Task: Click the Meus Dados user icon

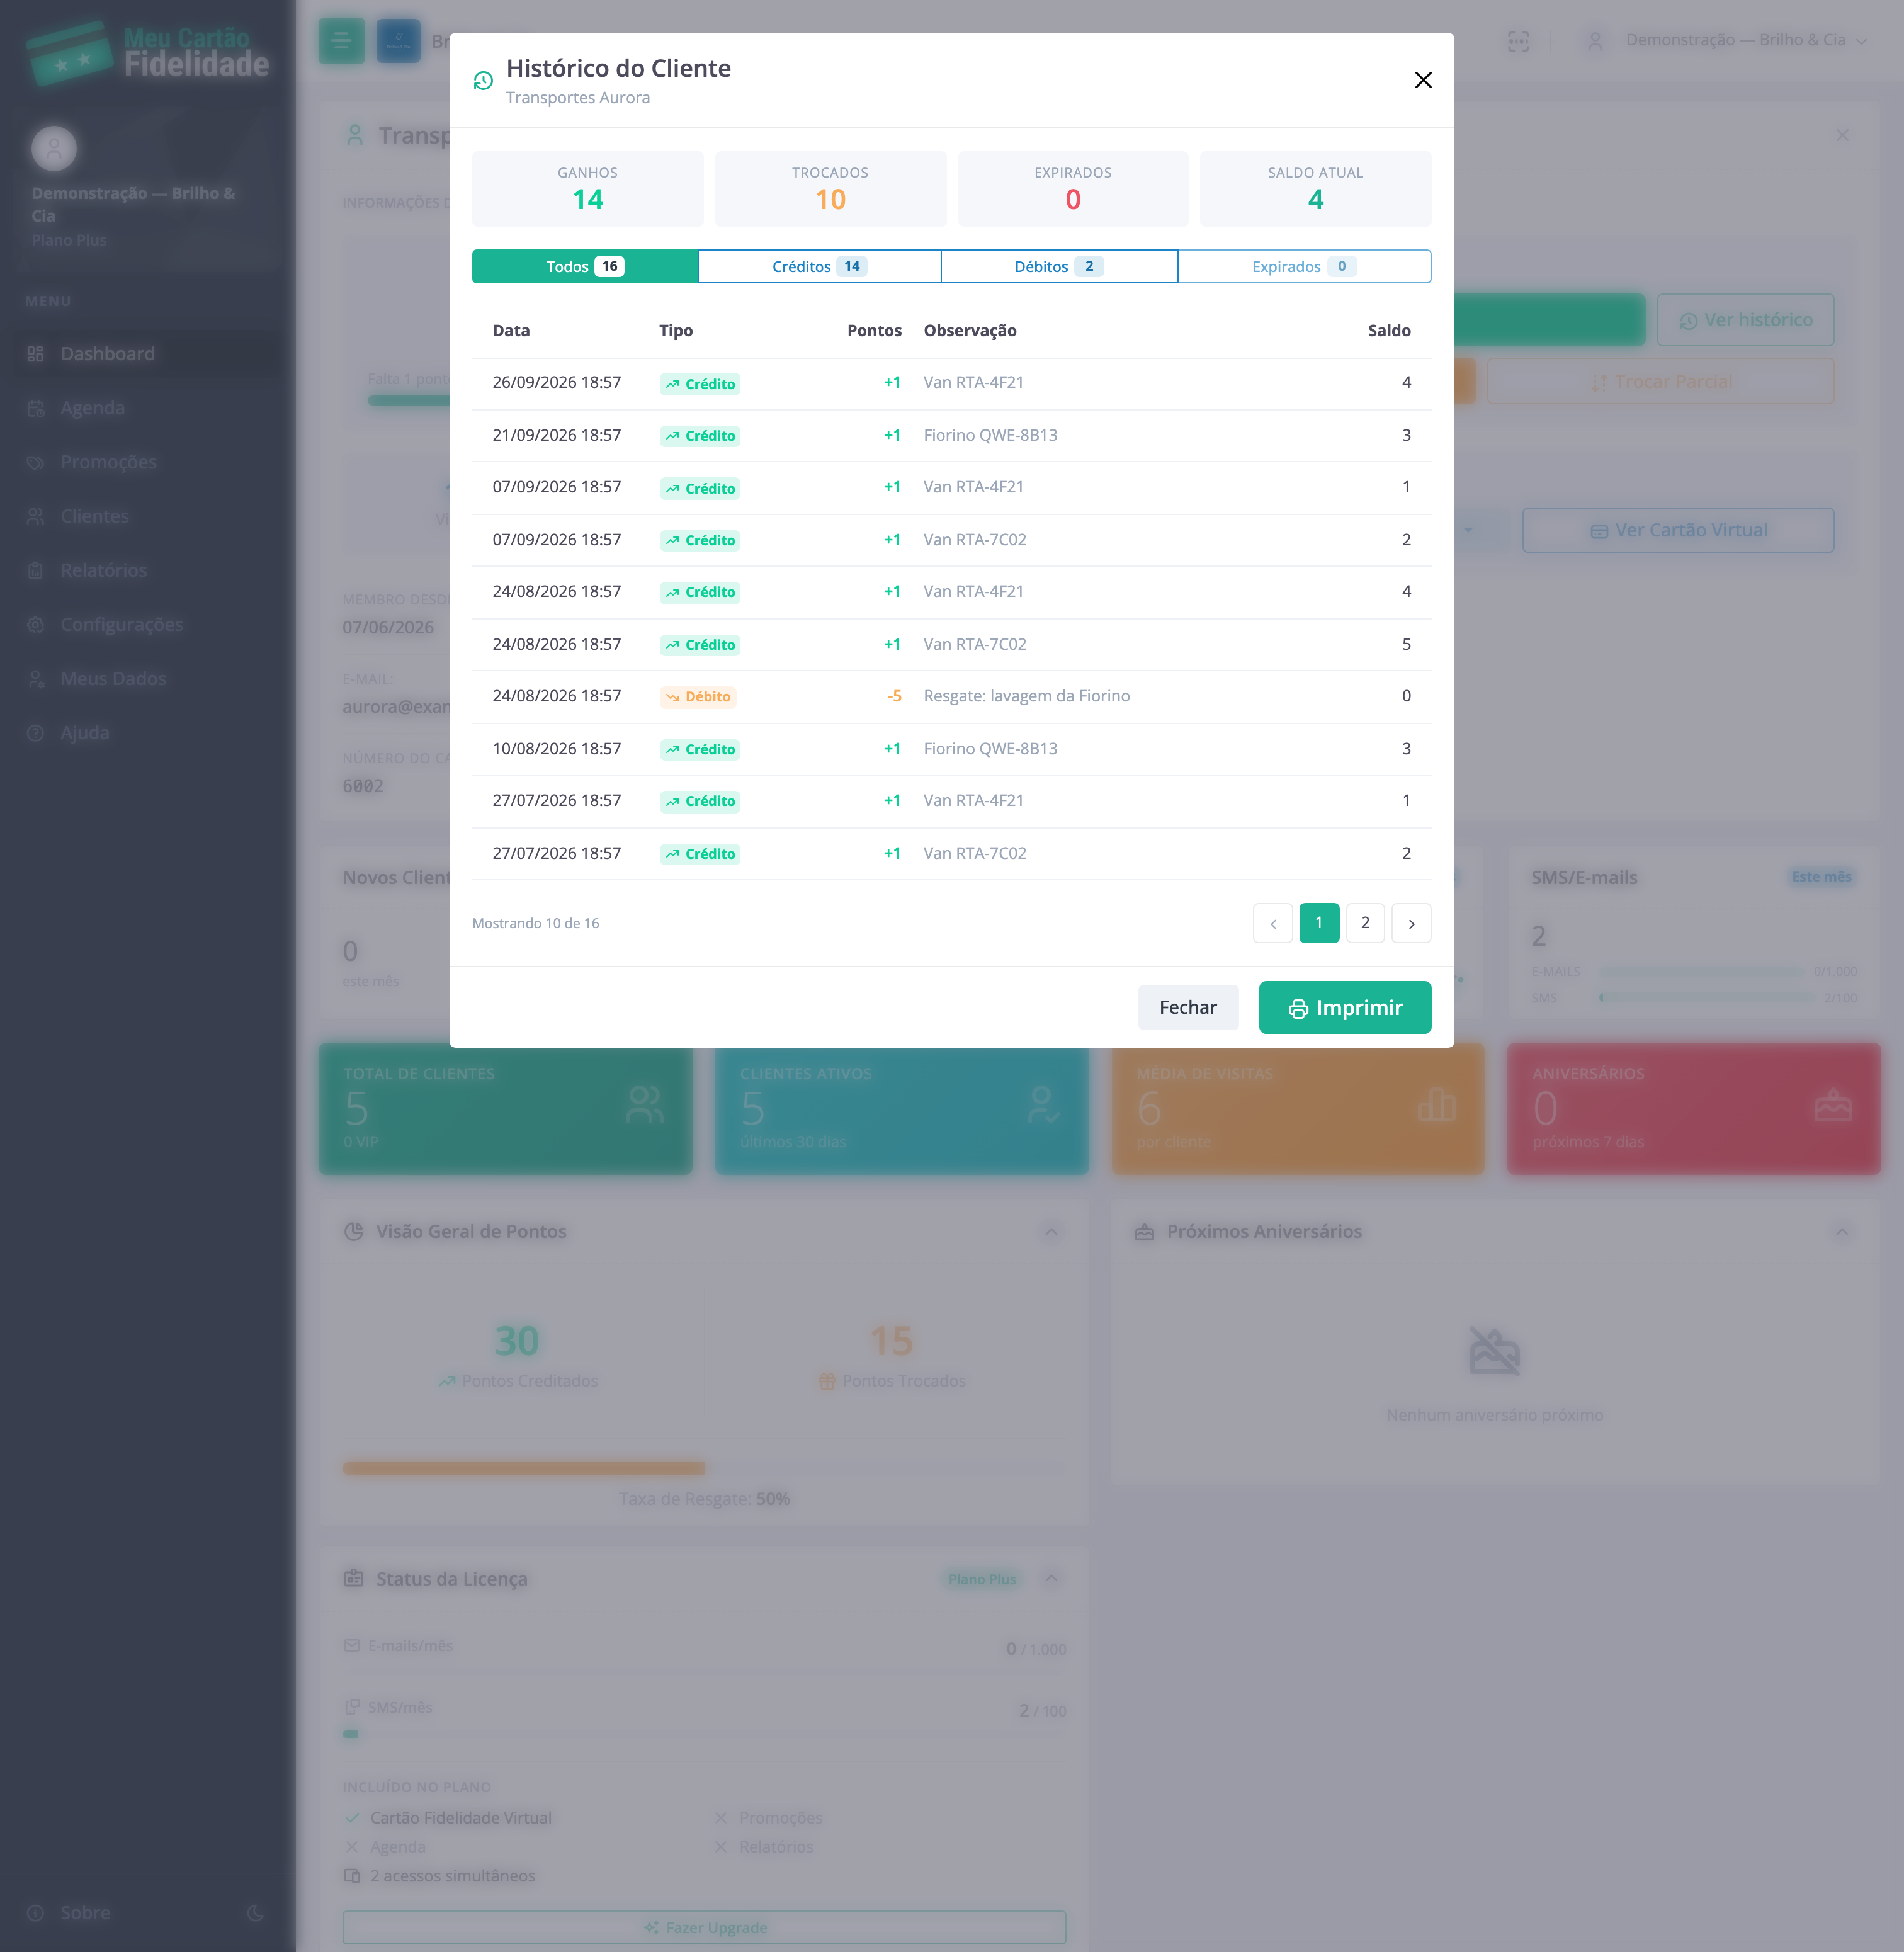Action: tap(36, 679)
